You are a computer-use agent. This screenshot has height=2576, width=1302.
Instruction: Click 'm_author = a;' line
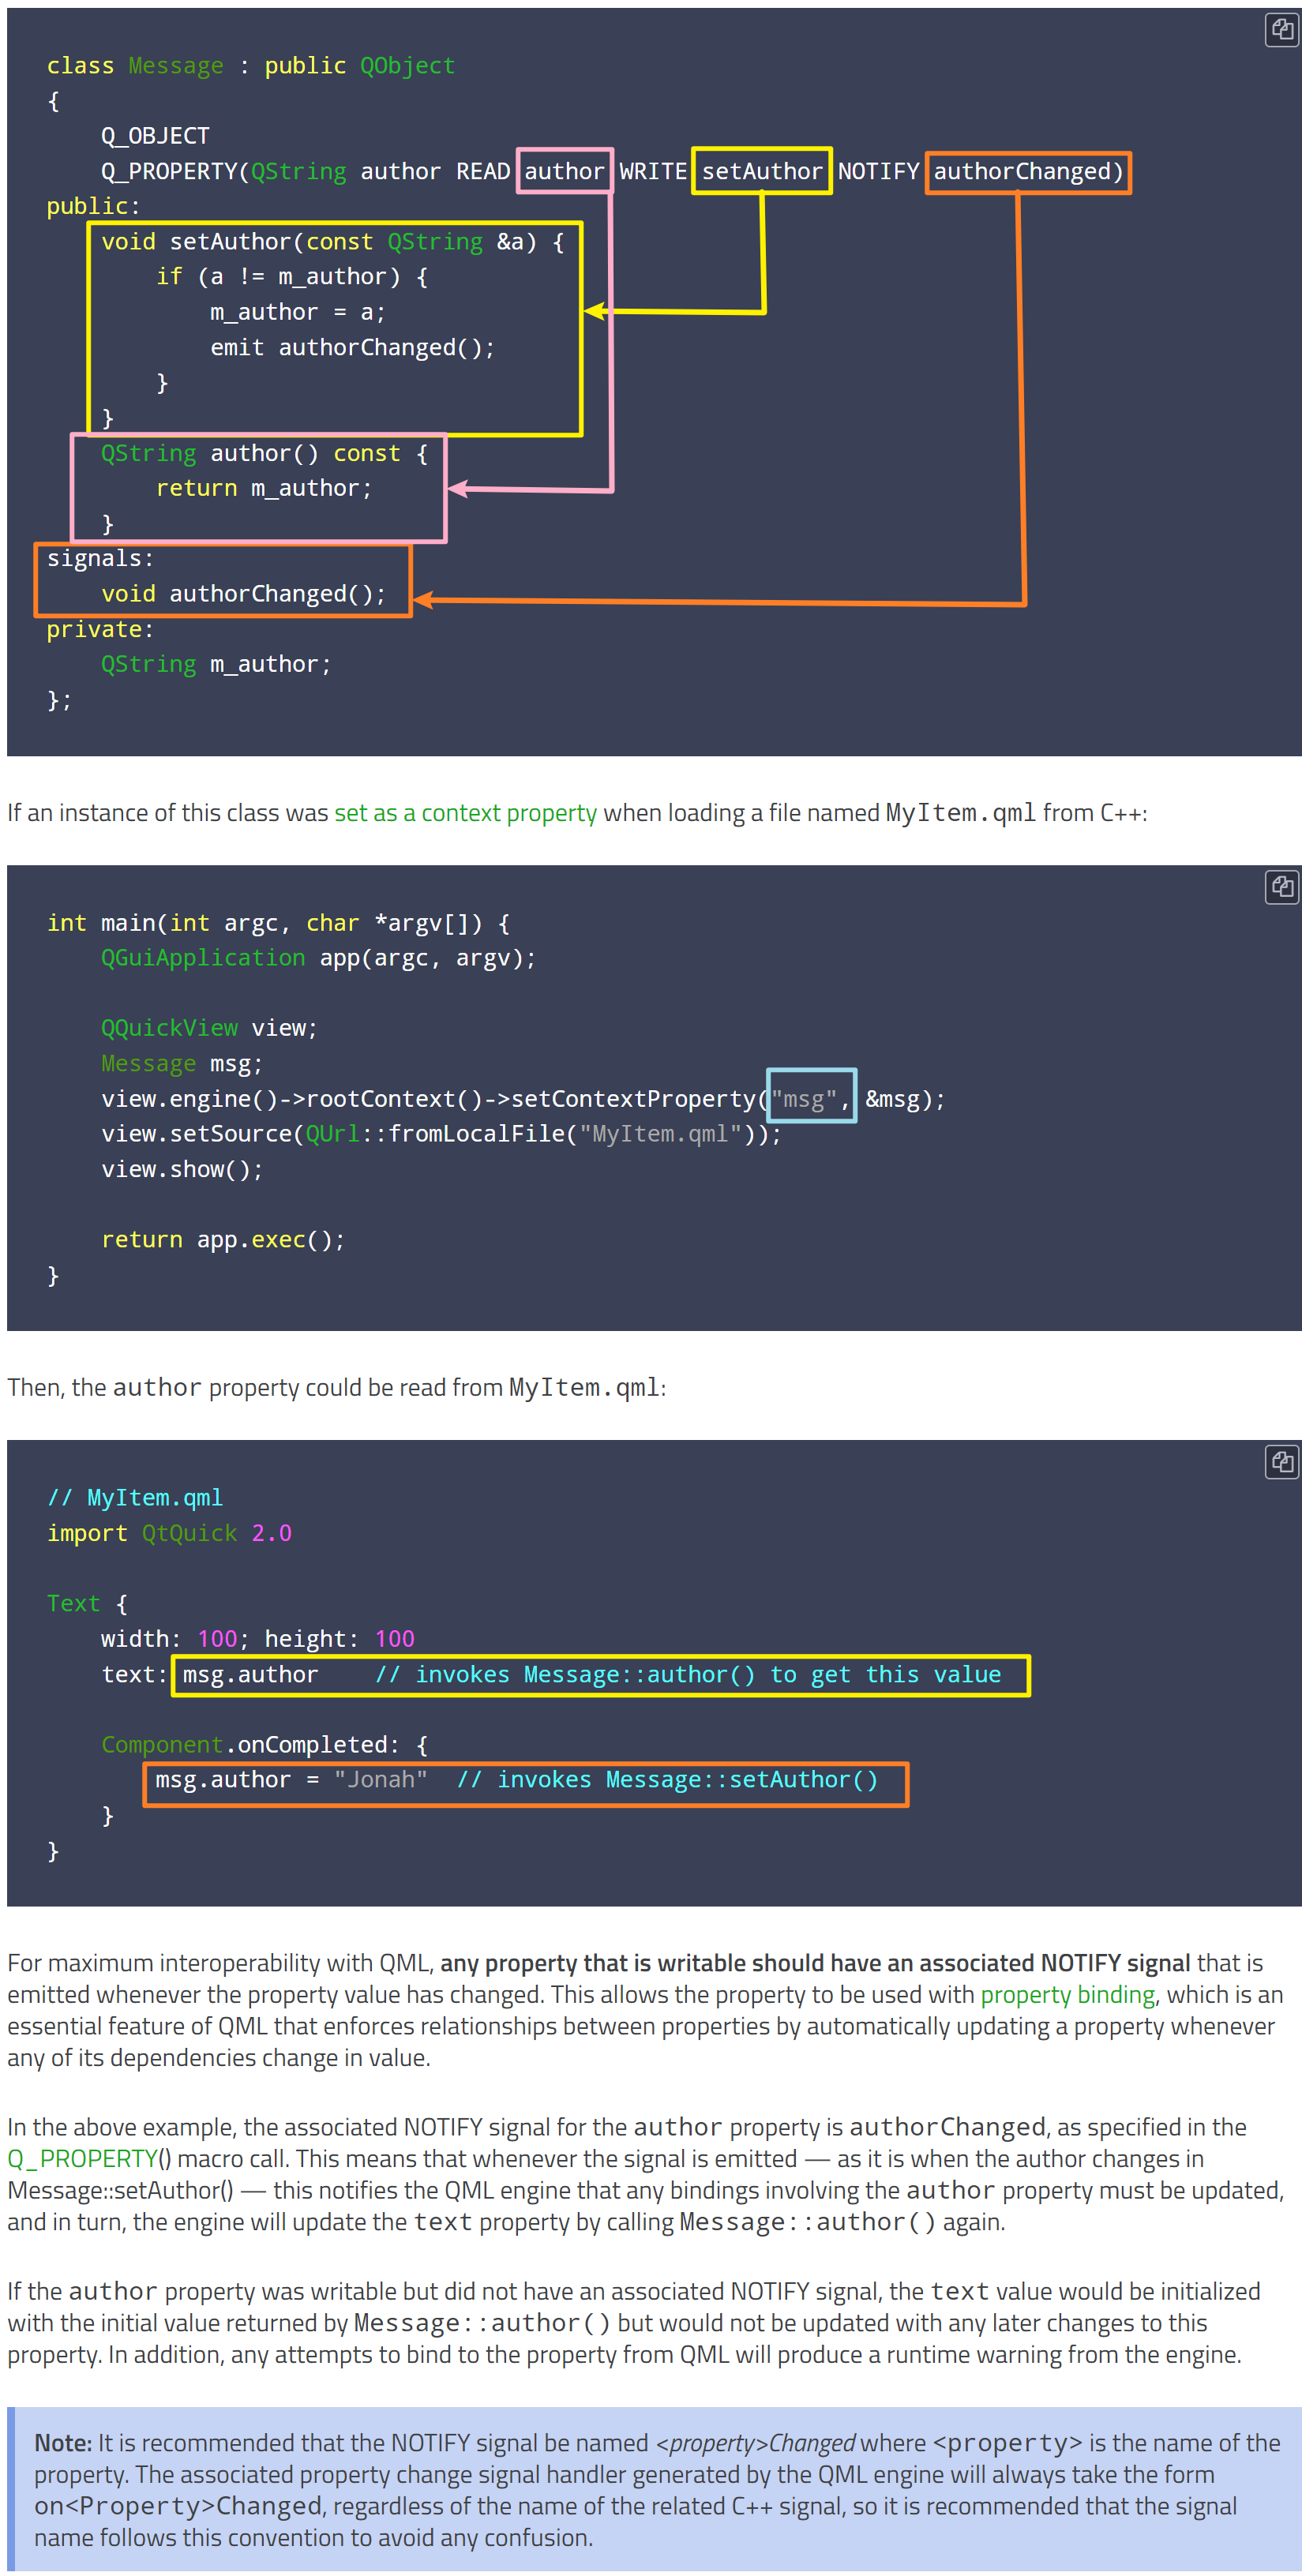click(297, 312)
